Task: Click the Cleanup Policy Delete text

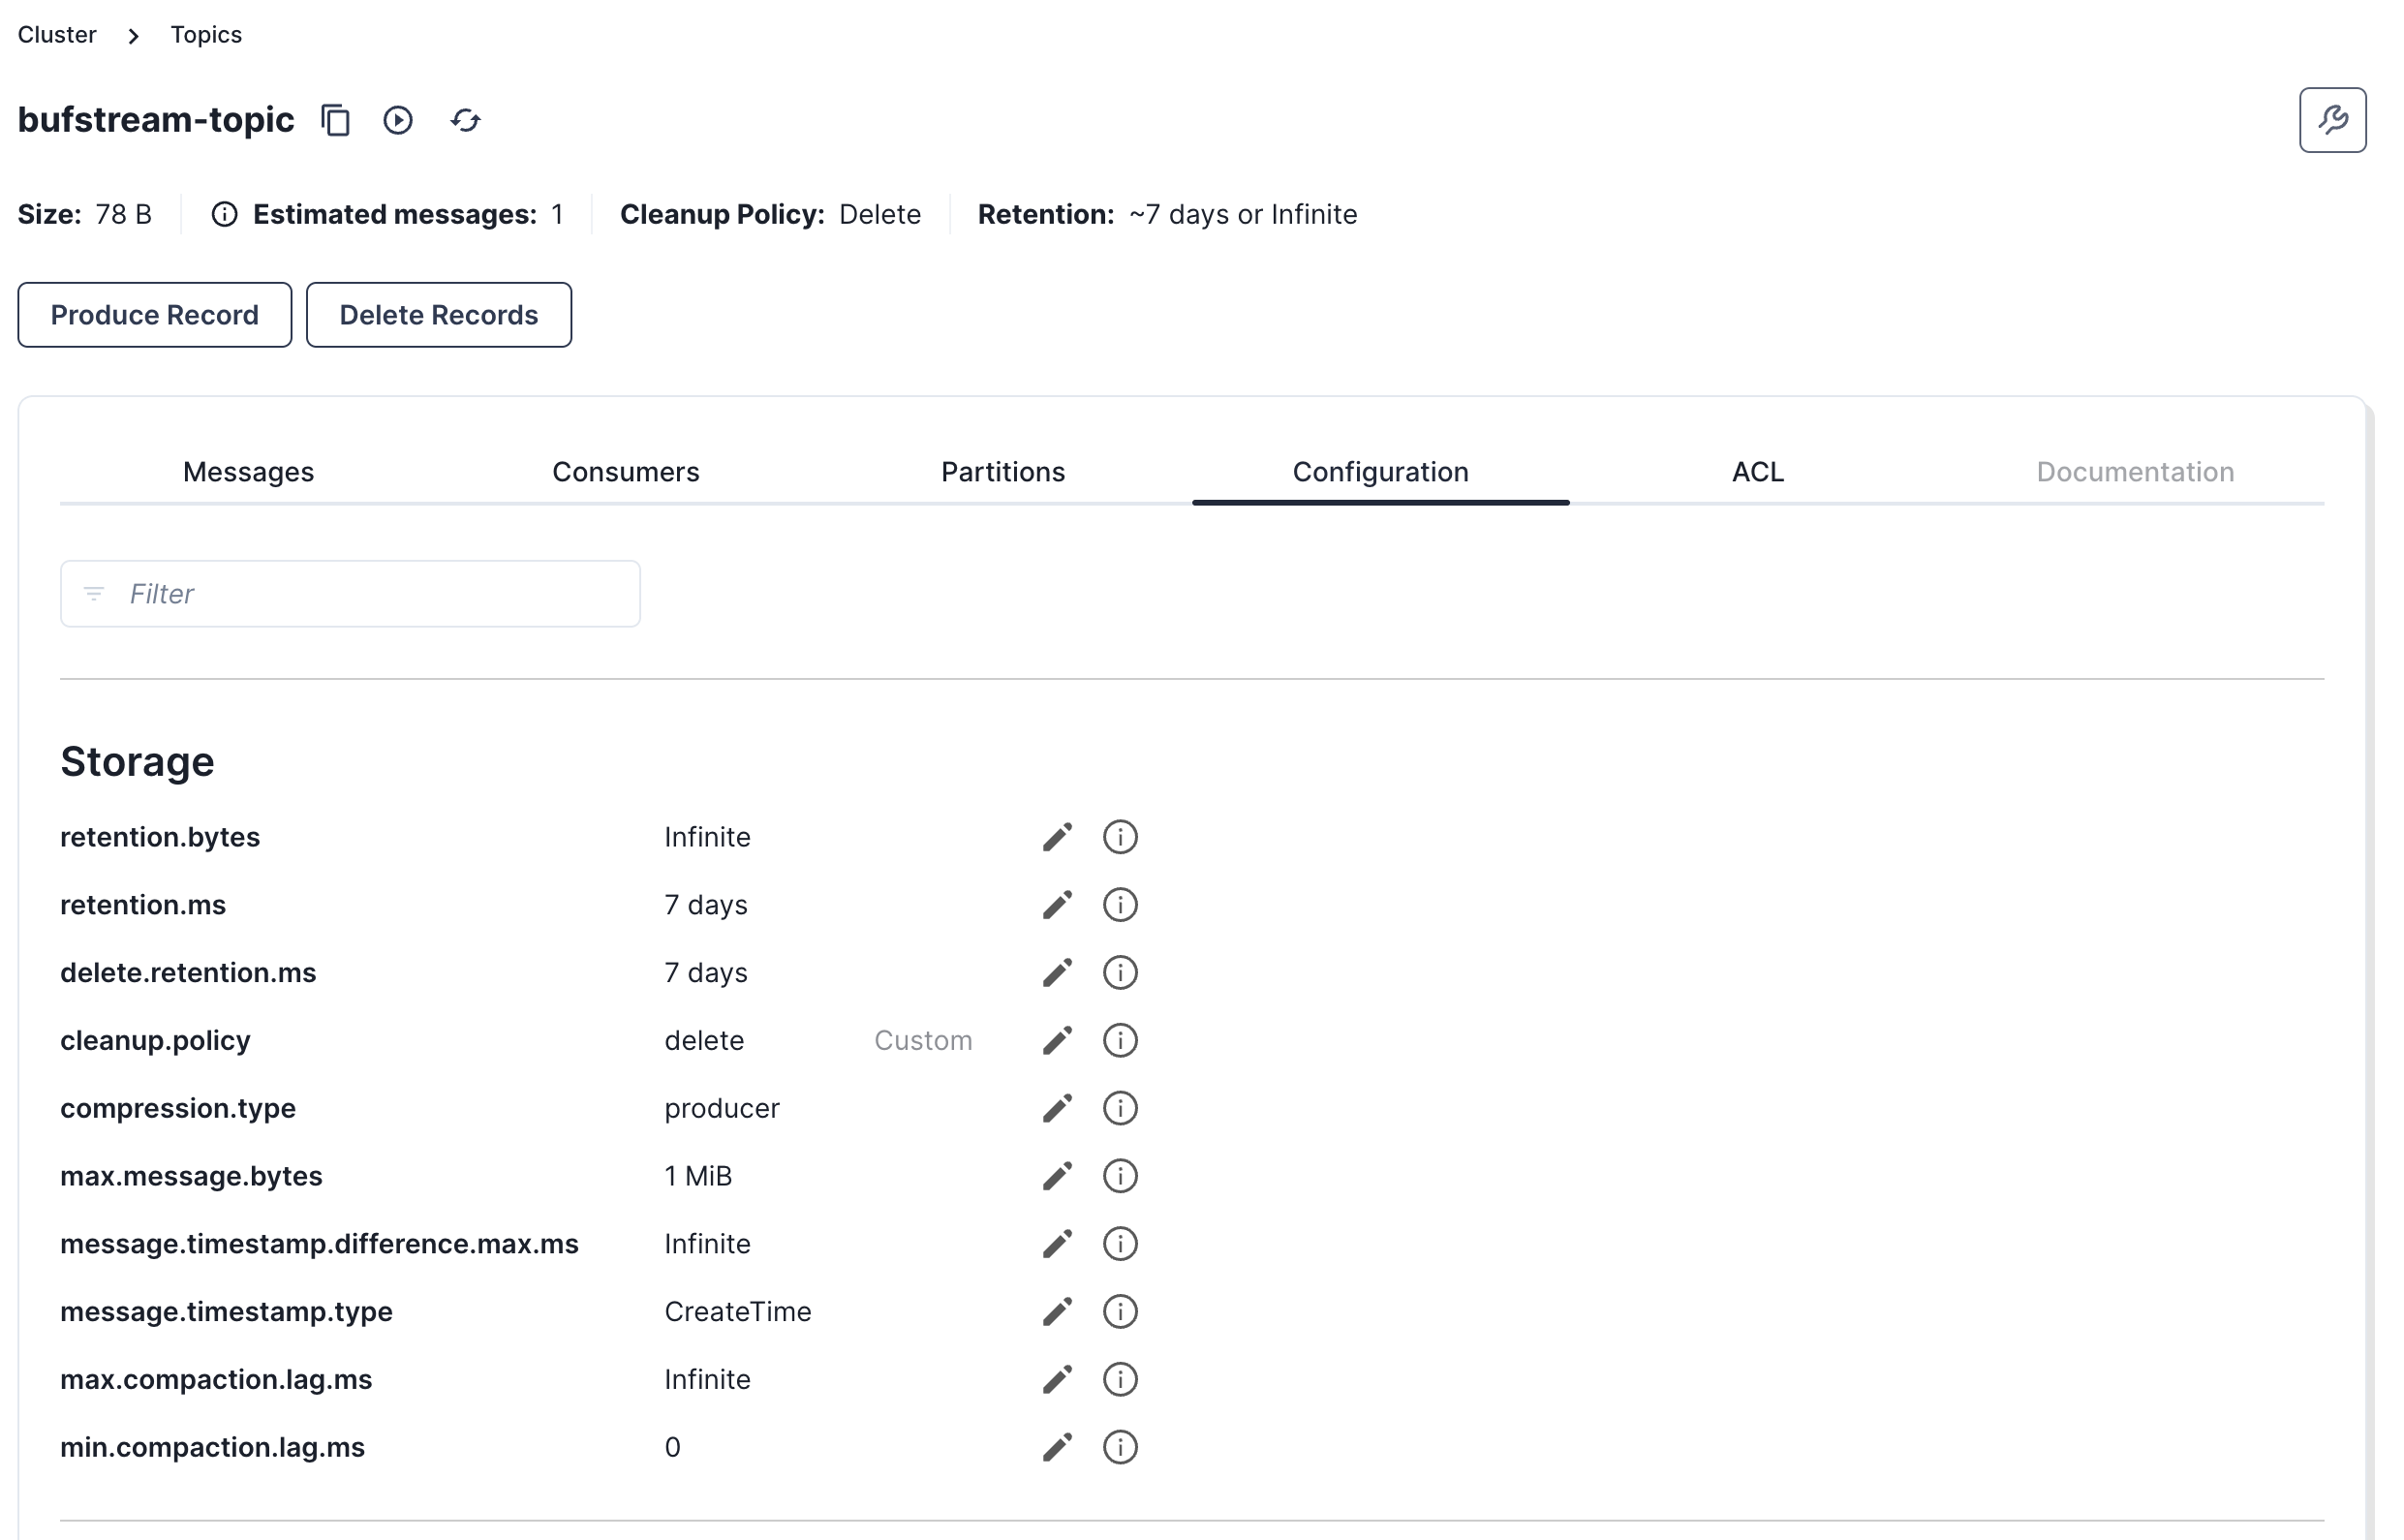Action: click(770, 214)
